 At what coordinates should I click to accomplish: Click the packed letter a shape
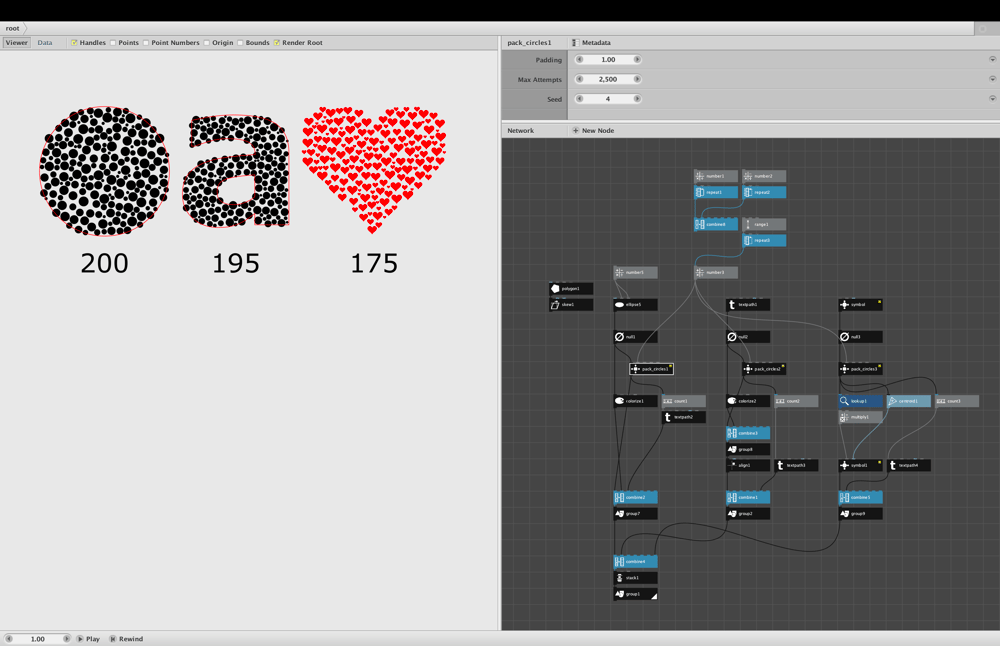pos(236,170)
